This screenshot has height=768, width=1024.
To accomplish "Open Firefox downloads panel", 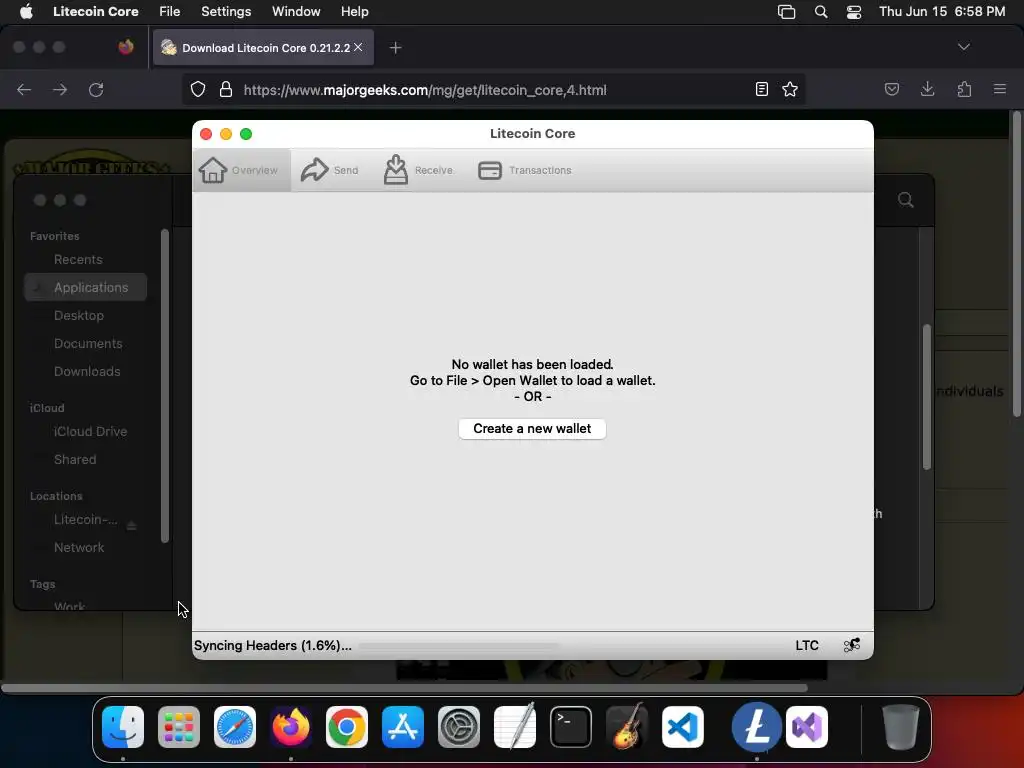I will coord(927,89).
